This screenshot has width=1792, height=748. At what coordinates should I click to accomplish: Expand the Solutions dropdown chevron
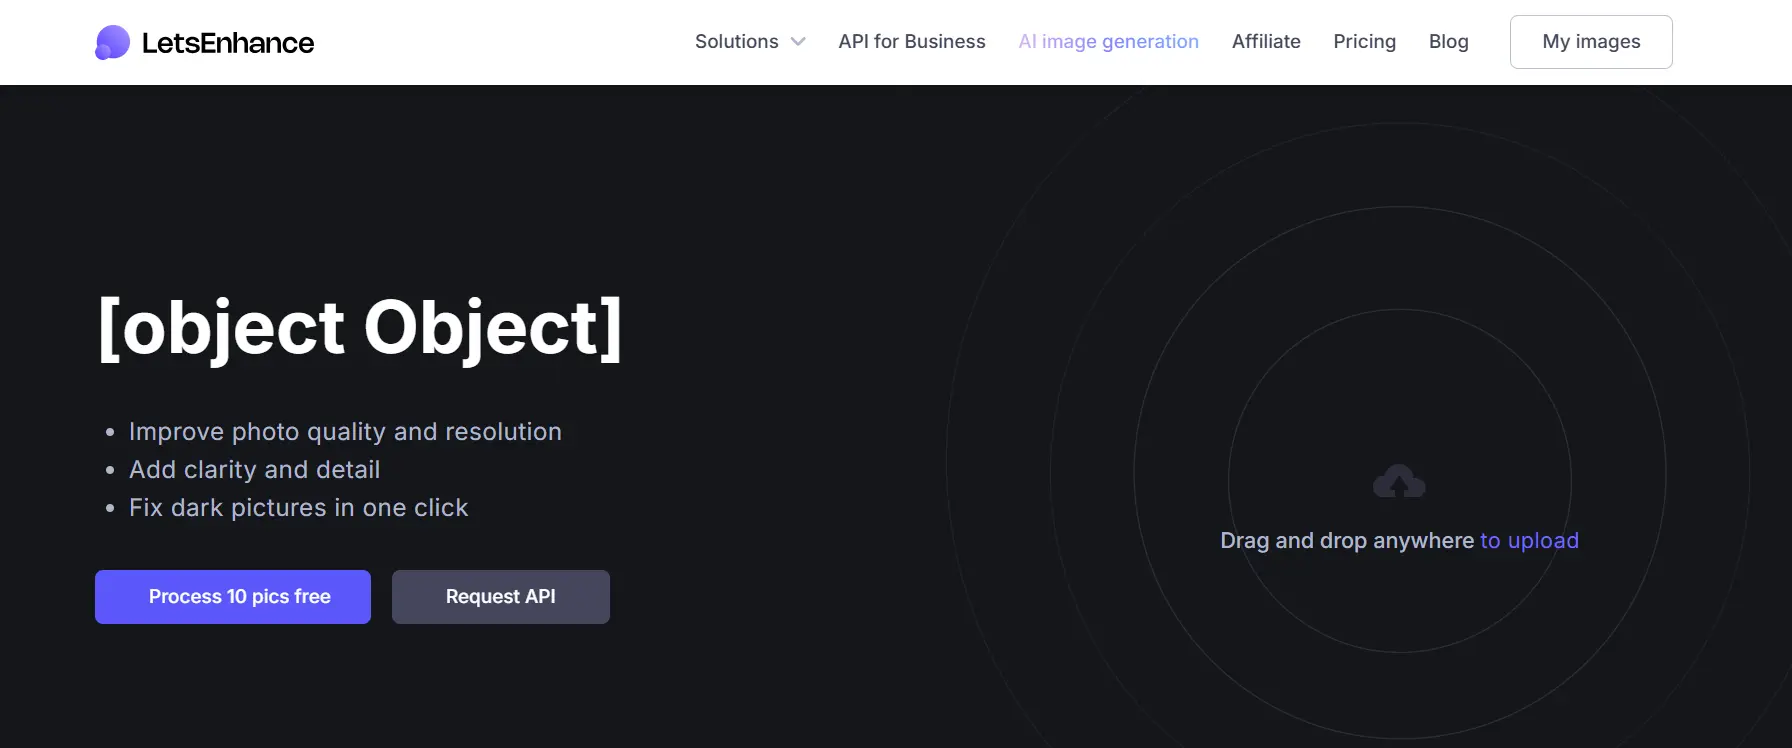point(798,42)
